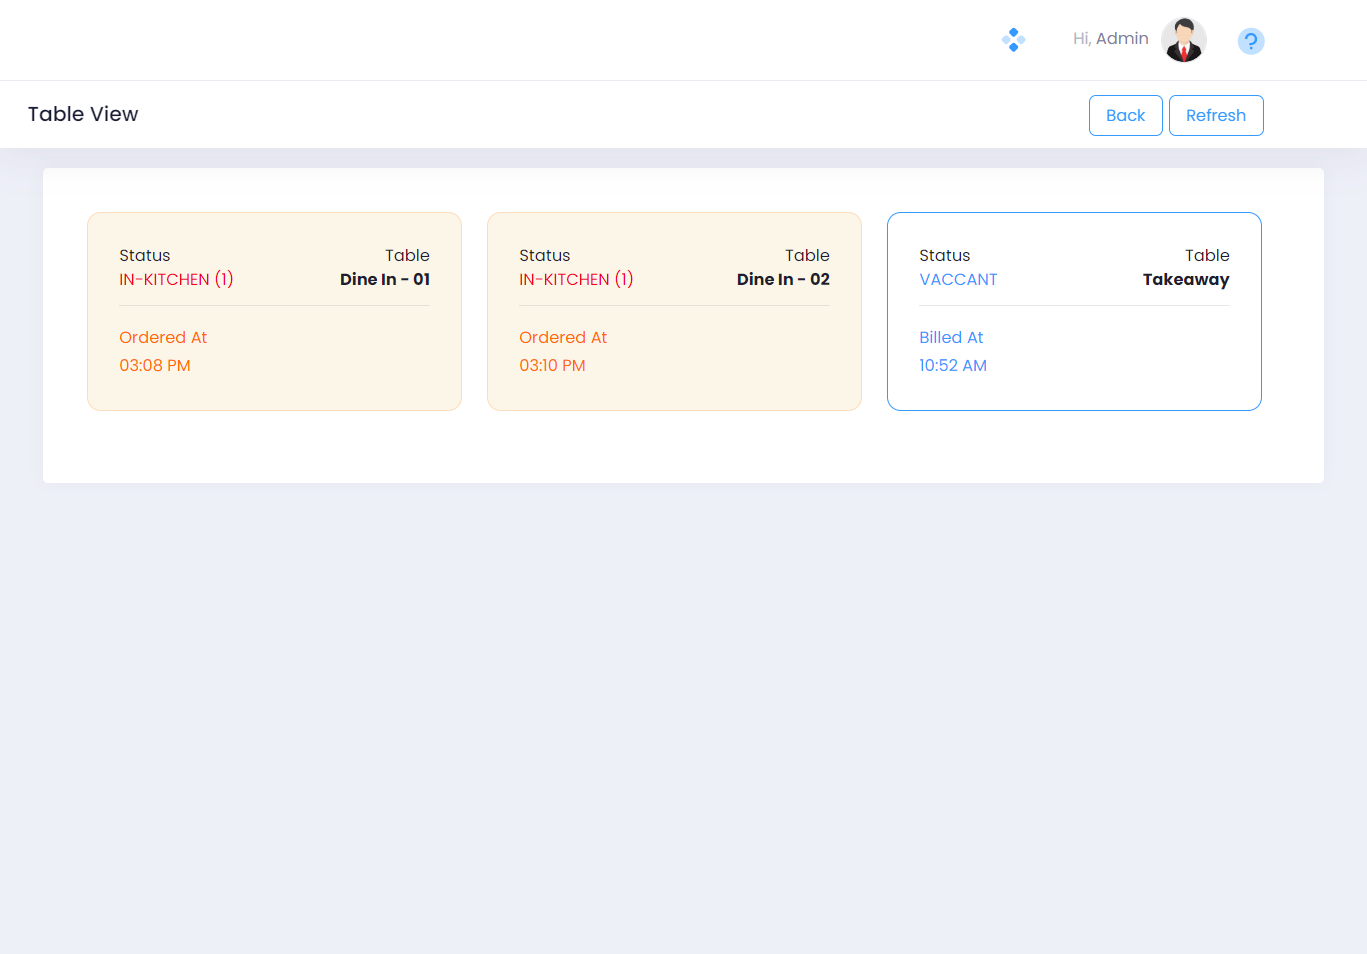Image resolution: width=1367 pixels, height=954 pixels.
Task: Click the 03:10 PM order time
Action: tap(552, 366)
